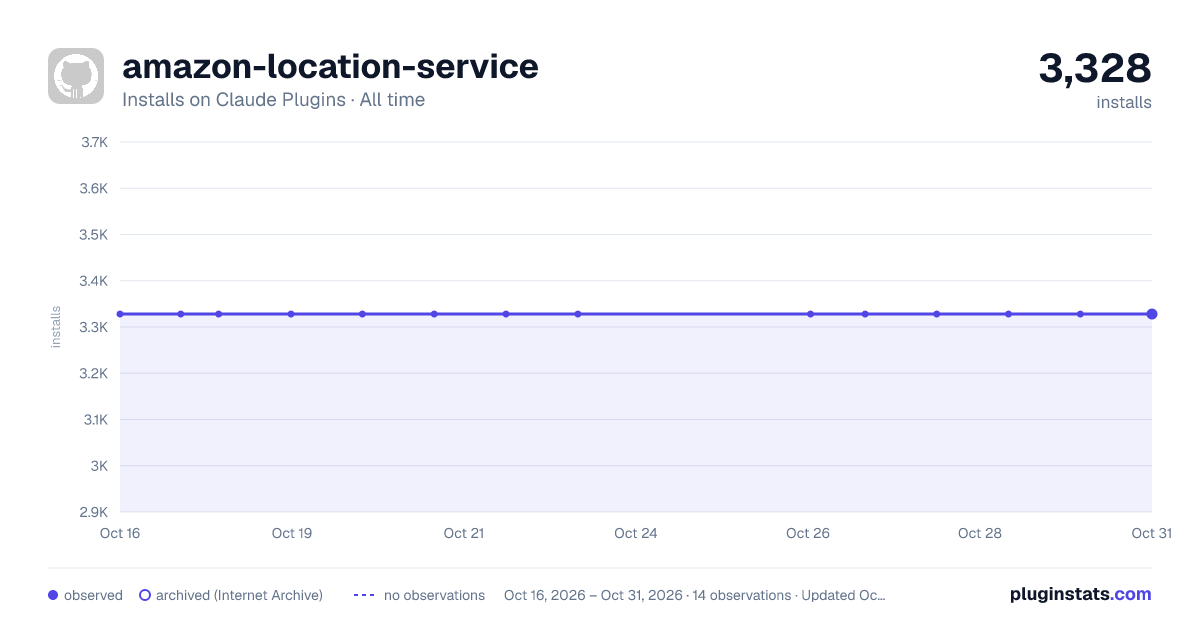The height and width of the screenshot is (630, 1200).
Task: Click the Oct 28 x-axis label
Action: pos(980,533)
